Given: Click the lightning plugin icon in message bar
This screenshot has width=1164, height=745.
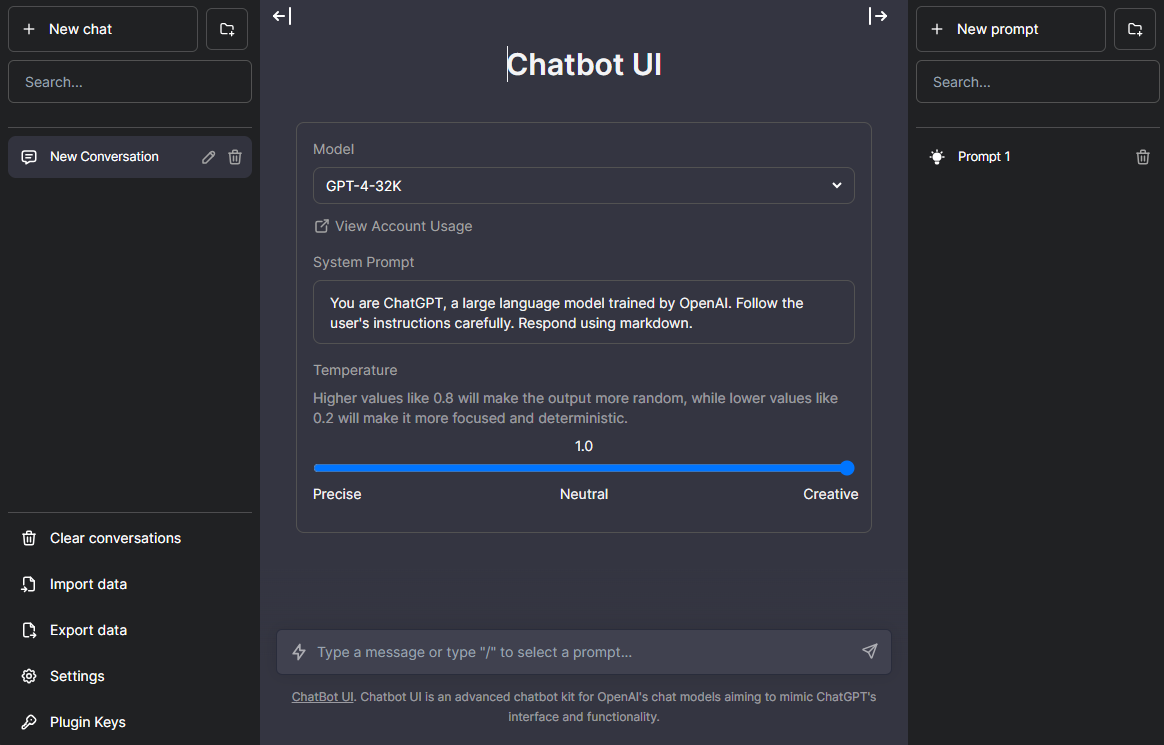Looking at the screenshot, I should click(x=298, y=652).
